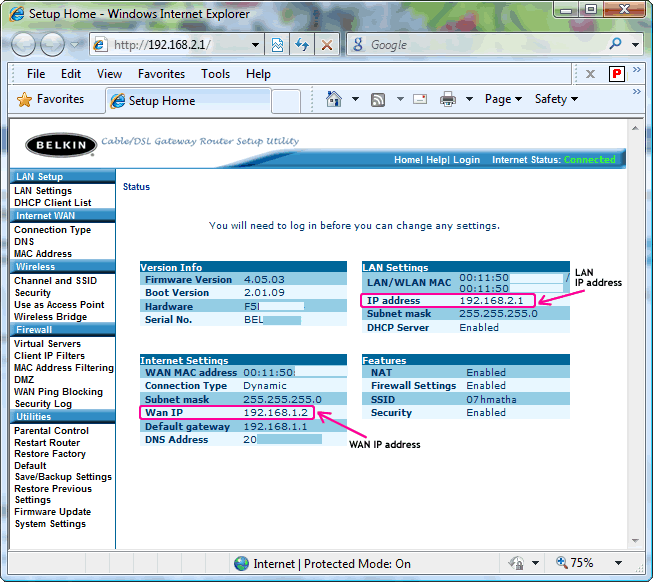The height and width of the screenshot is (582, 653).
Task: Open the DNS sidebar link
Action: (x=24, y=242)
